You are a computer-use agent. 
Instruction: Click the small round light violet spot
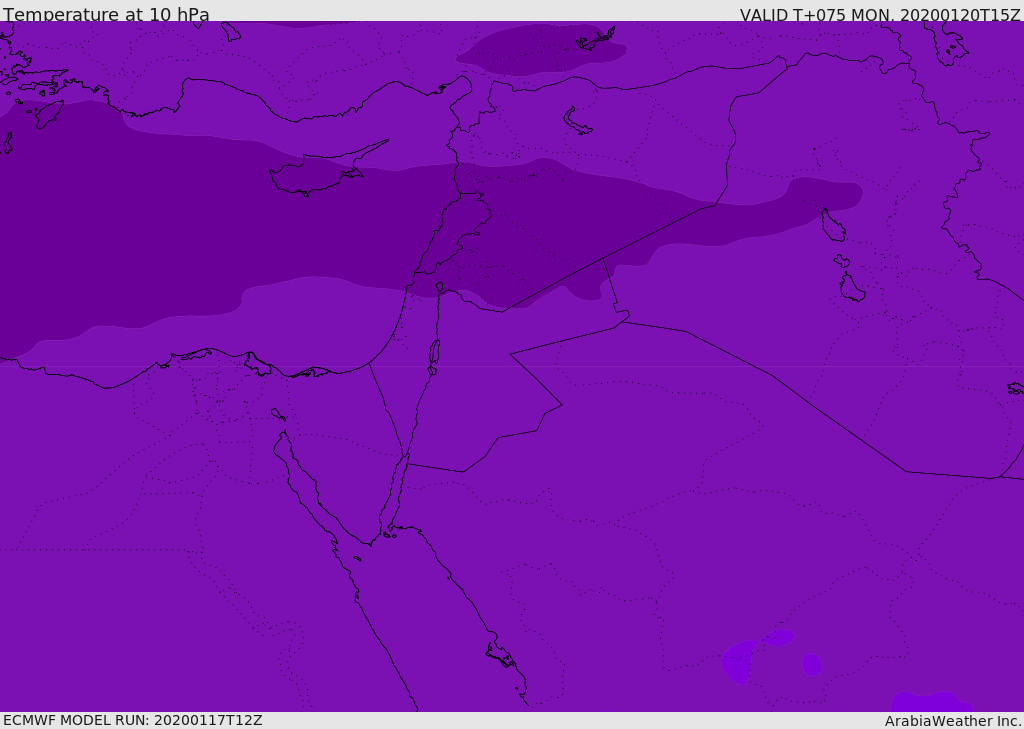[x=811, y=665]
